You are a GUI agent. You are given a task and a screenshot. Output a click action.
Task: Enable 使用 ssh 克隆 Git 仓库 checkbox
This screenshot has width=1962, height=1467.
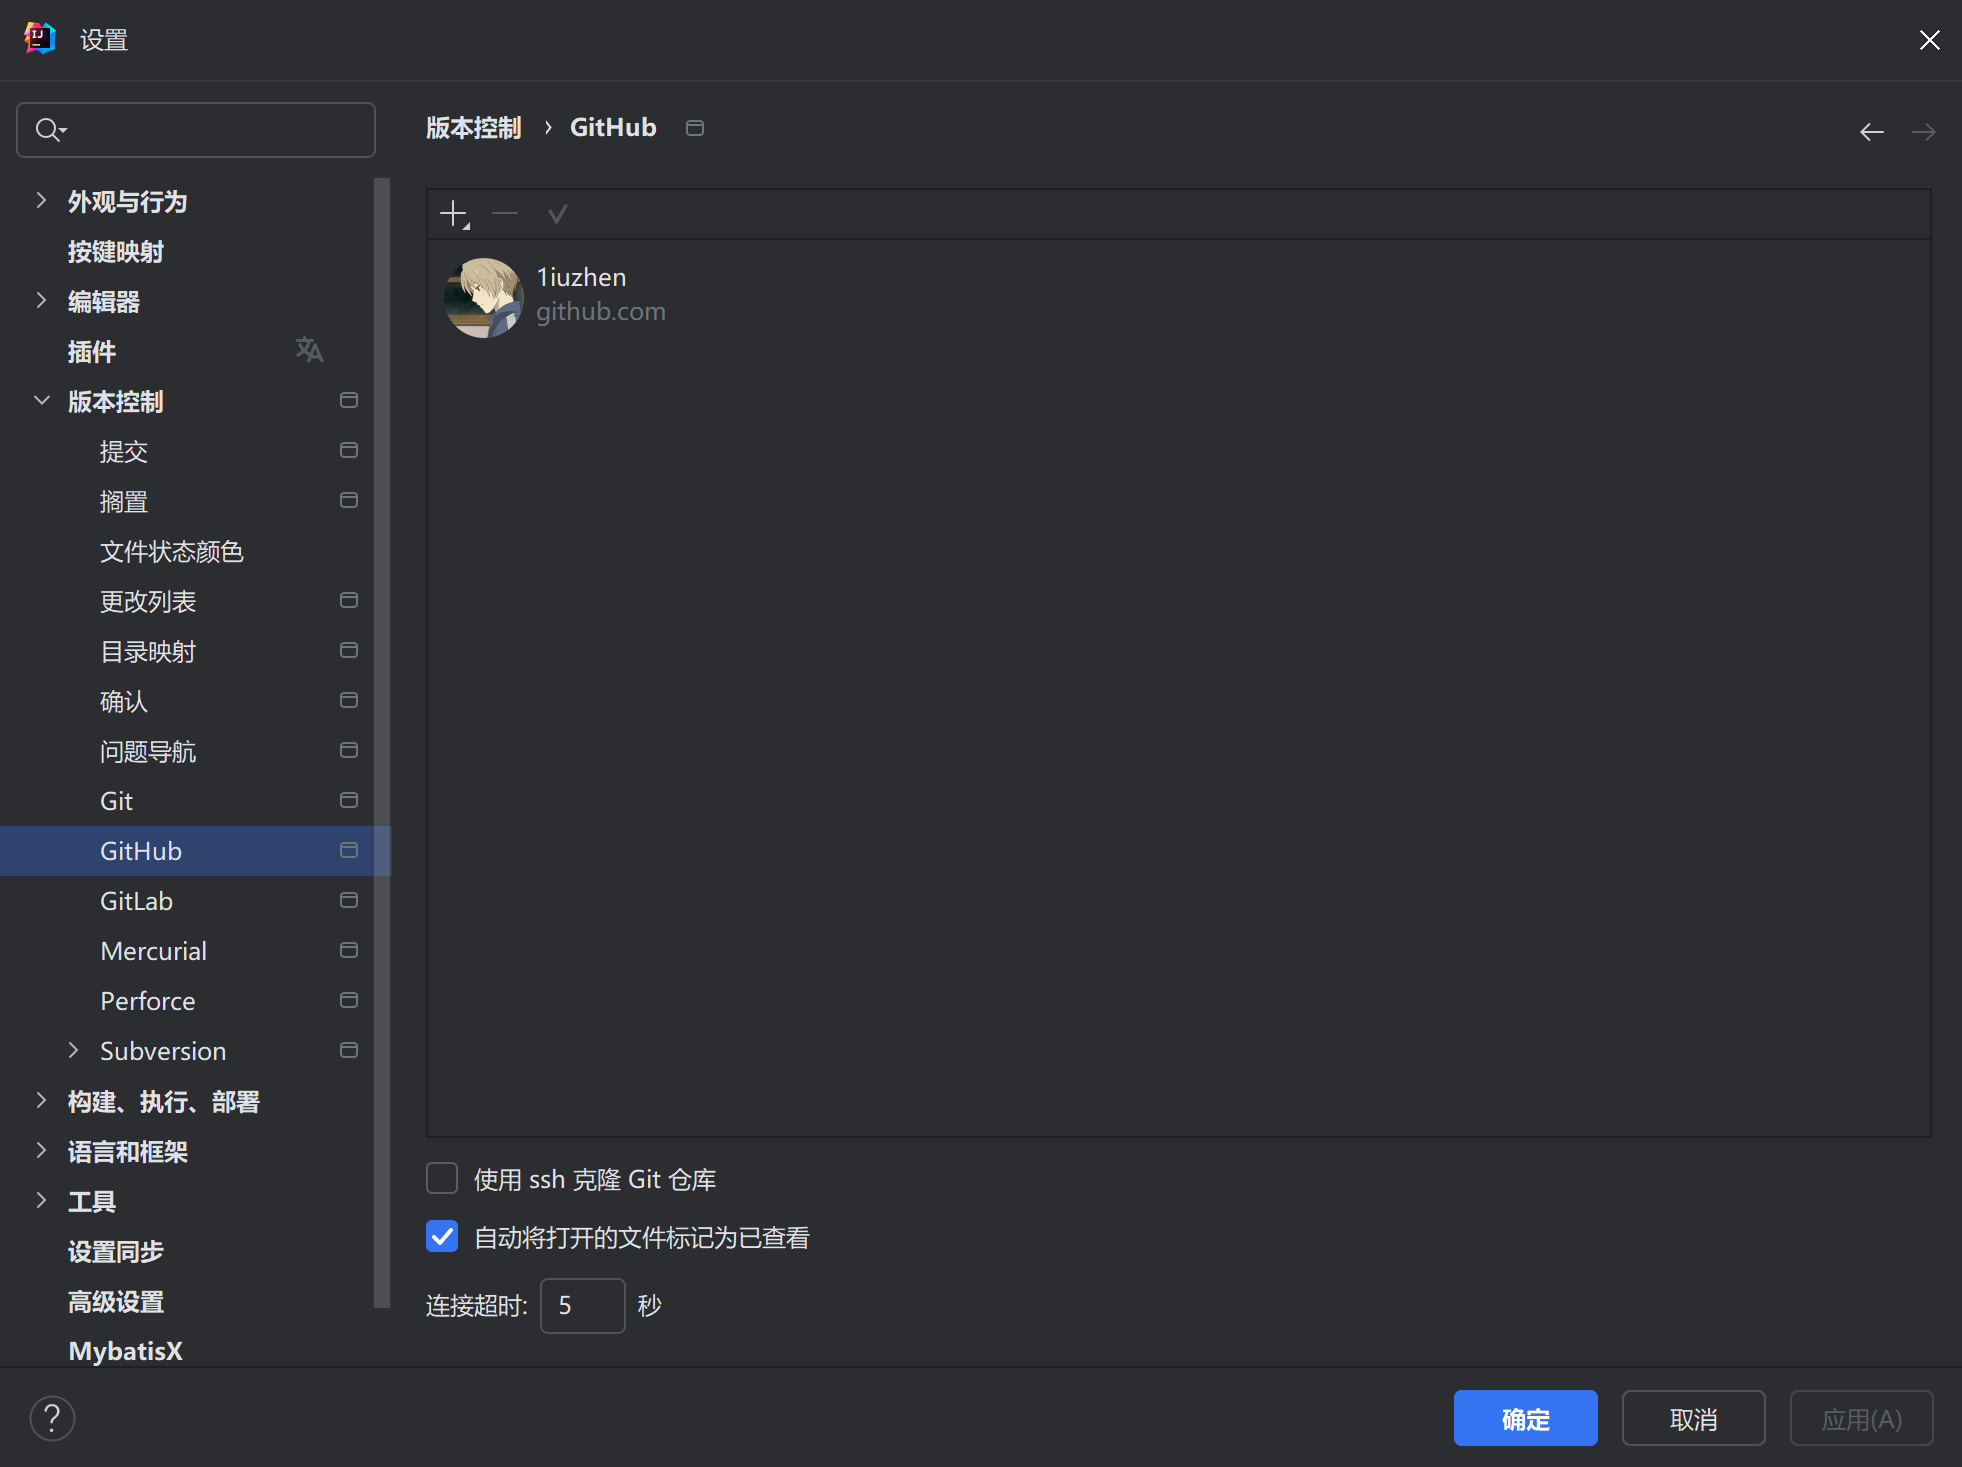click(442, 1179)
